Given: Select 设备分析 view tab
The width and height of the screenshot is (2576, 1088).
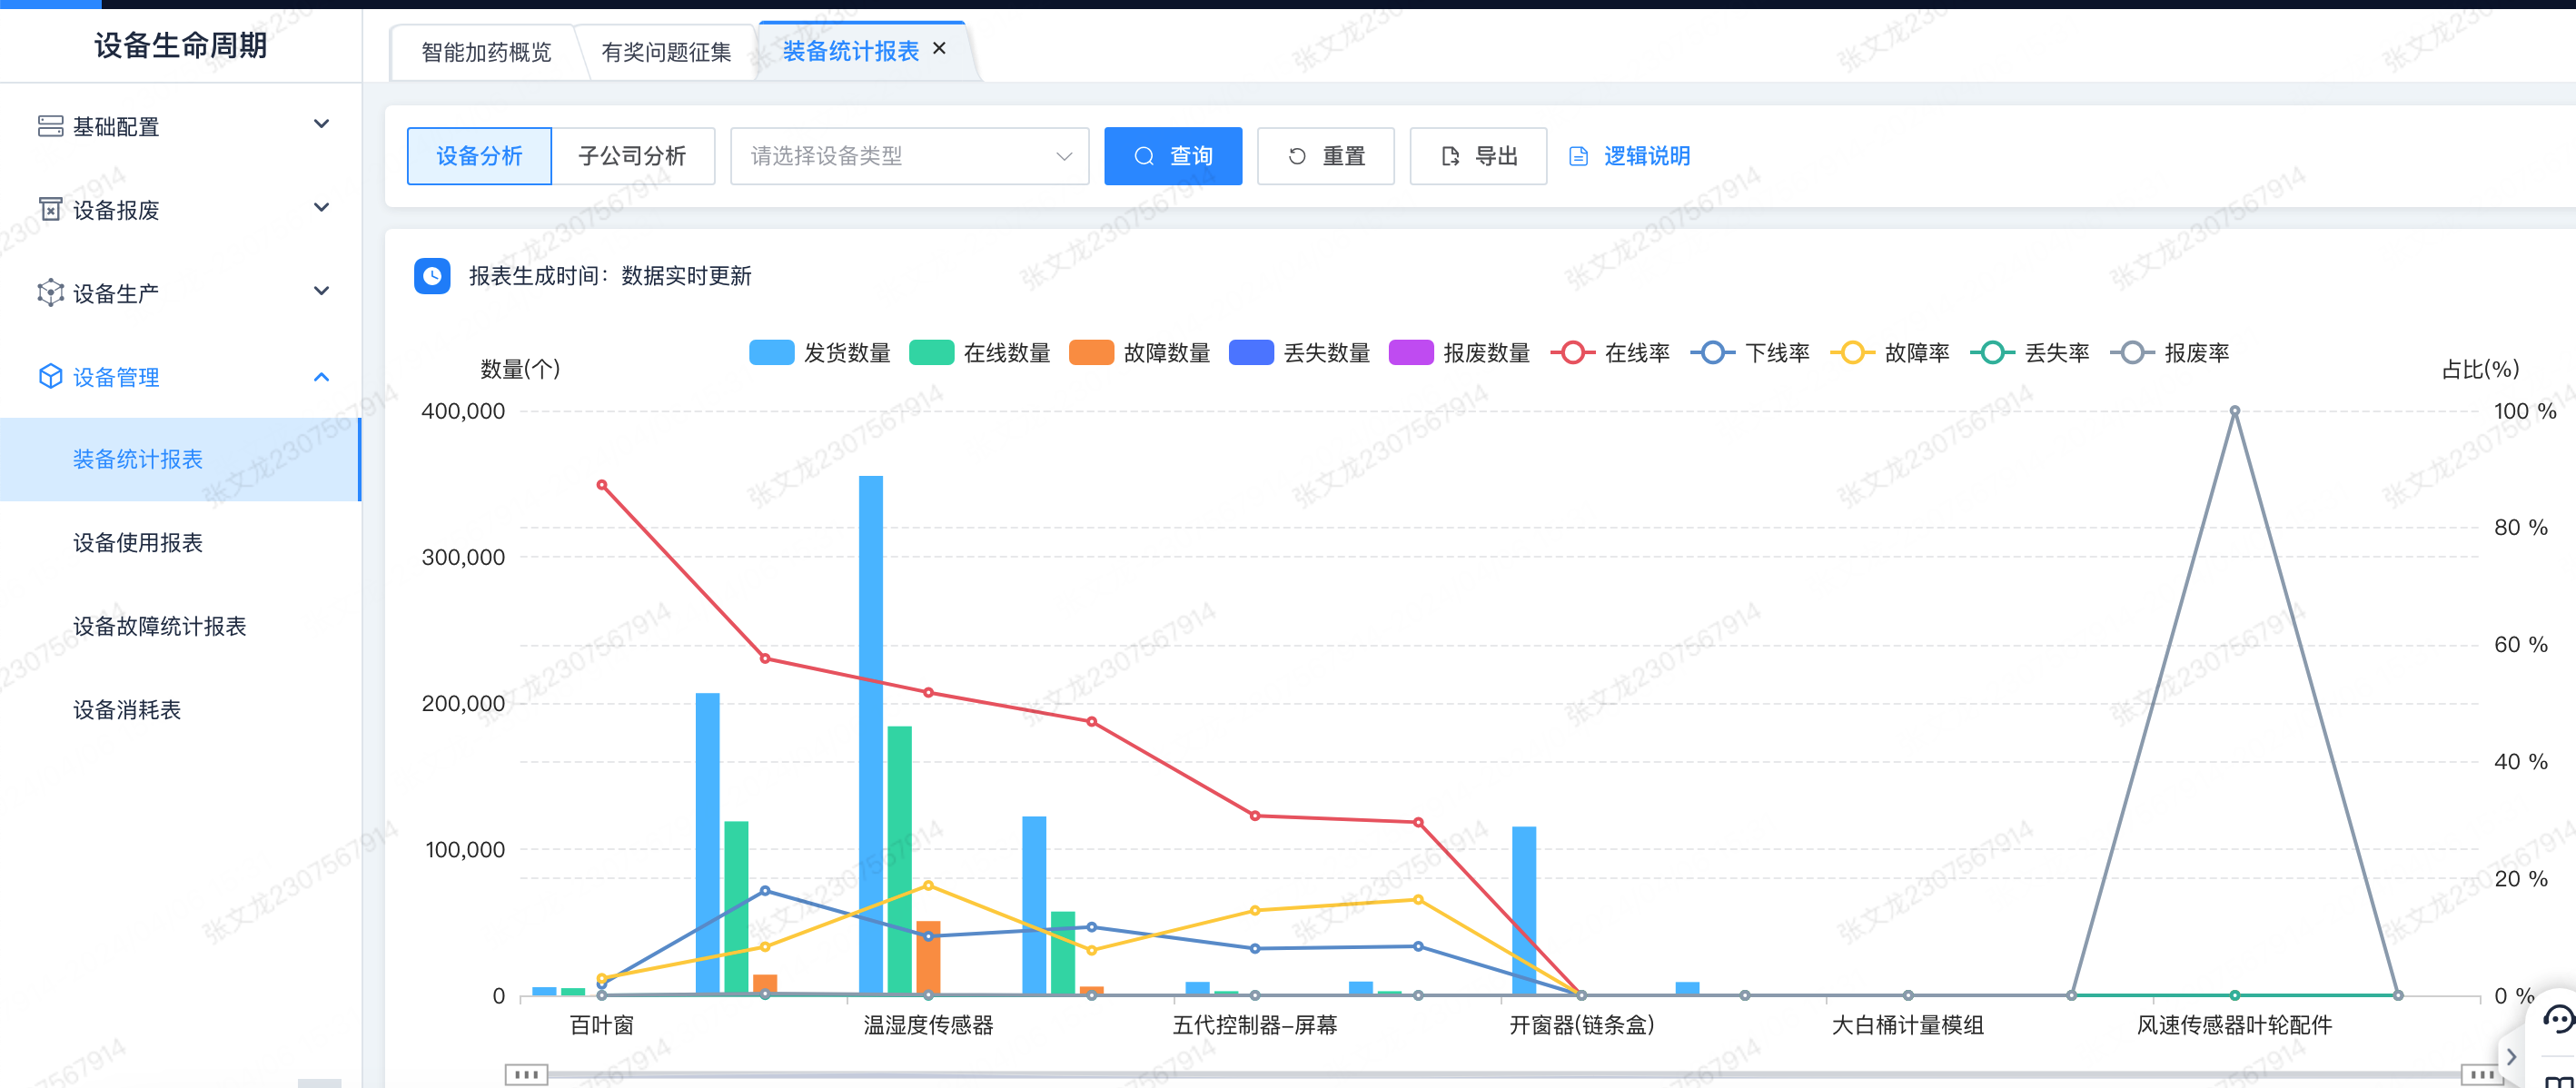Looking at the screenshot, I should [x=479, y=156].
